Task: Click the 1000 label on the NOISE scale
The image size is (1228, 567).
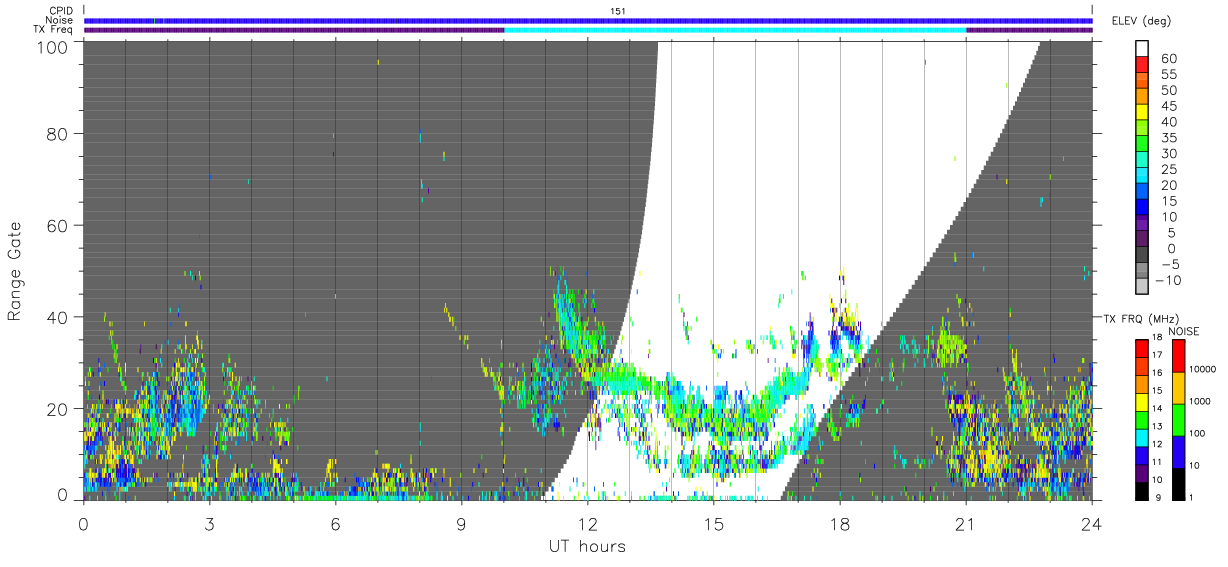Action: tap(1199, 402)
